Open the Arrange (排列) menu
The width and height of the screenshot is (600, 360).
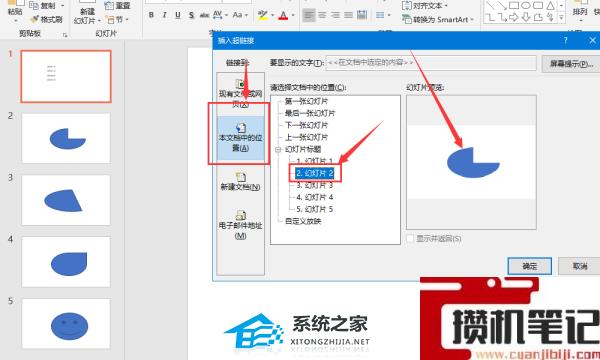580,12
